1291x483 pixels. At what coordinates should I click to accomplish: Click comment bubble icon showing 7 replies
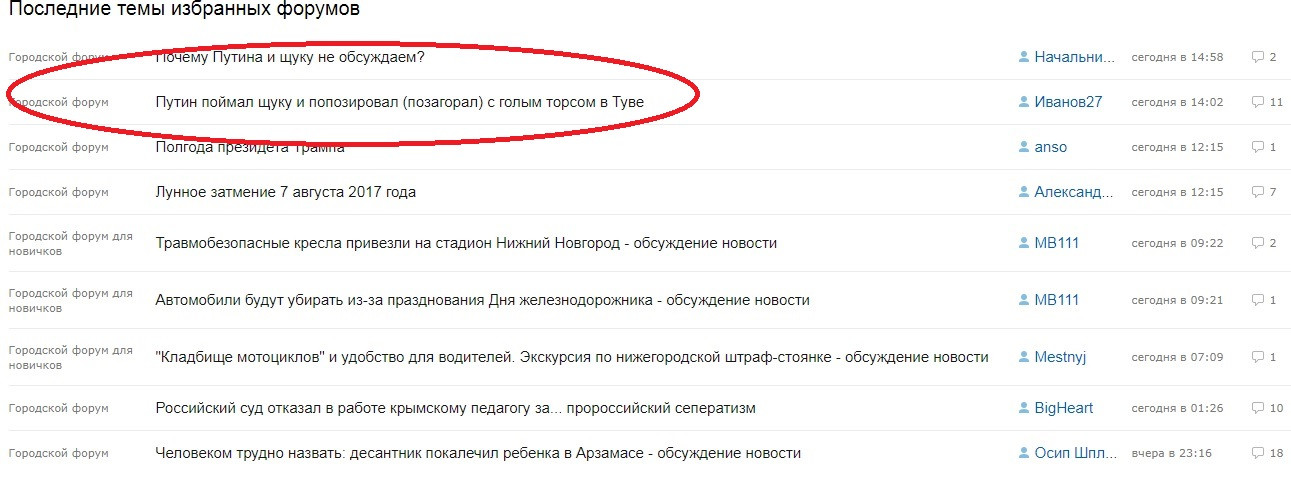[1258, 192]
